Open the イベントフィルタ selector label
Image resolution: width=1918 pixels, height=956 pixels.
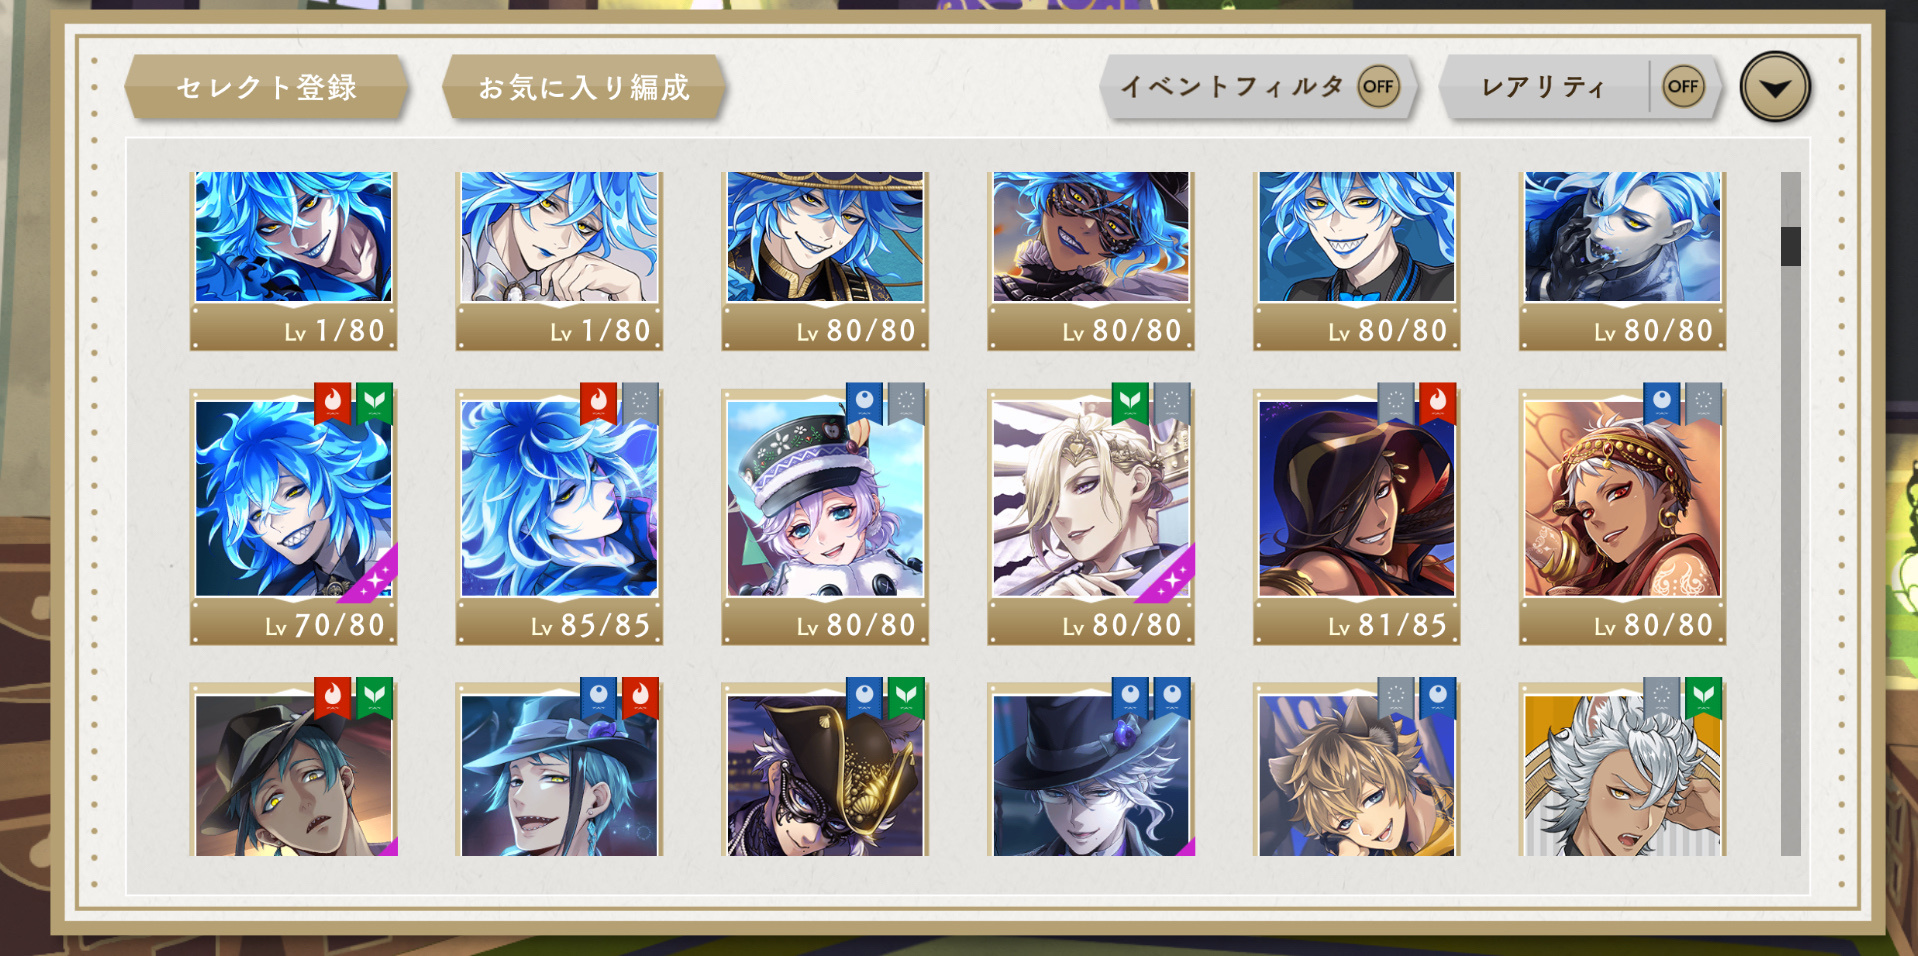coord(1232,87)
